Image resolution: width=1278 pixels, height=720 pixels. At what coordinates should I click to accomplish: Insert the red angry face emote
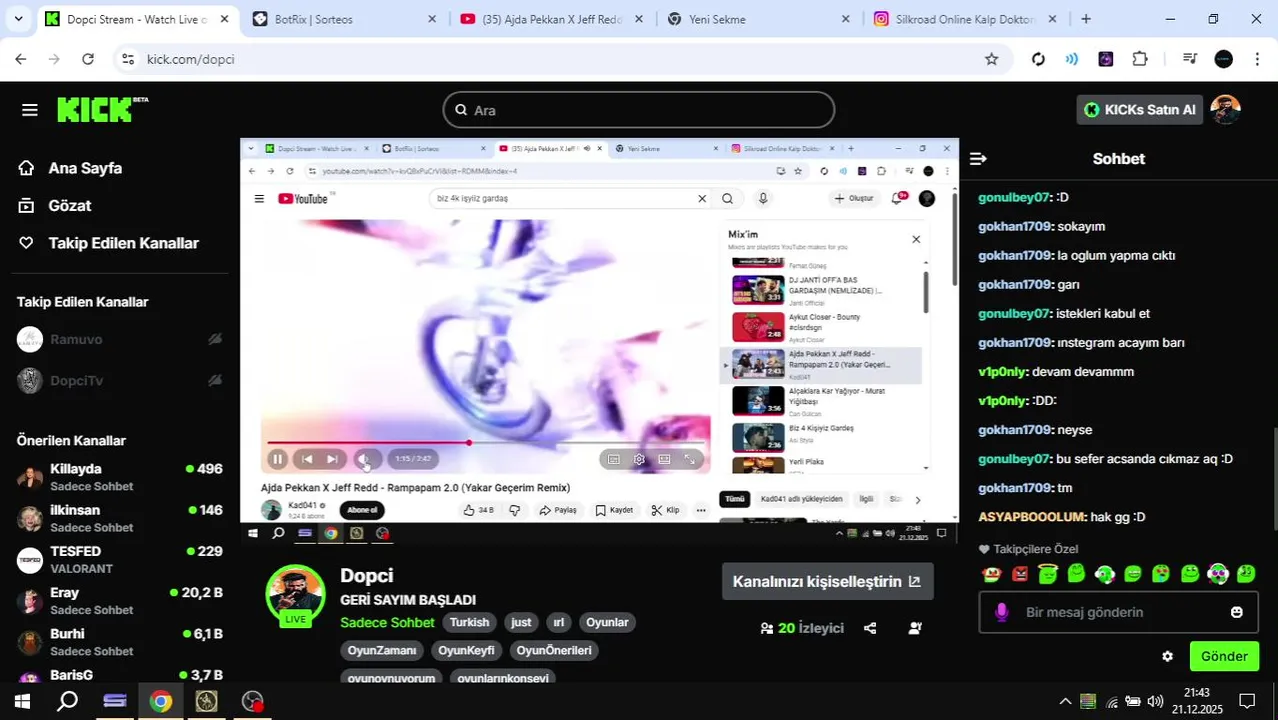pyautogui.click(x=1020, y=574)
